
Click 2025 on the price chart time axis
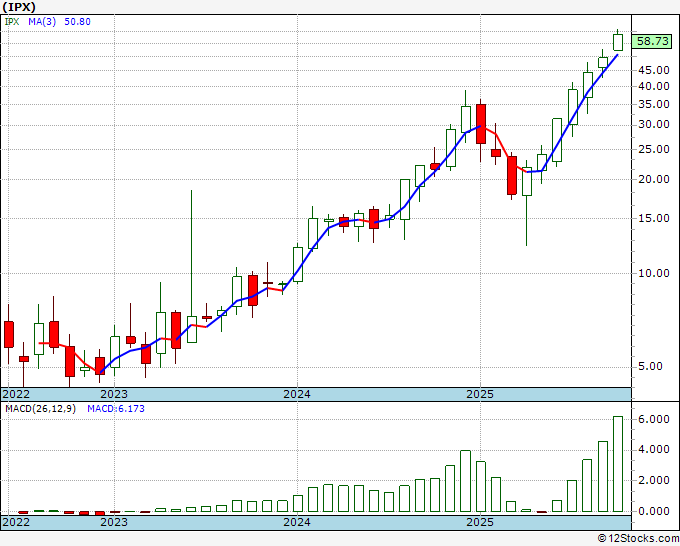click(x=480, y=394)
